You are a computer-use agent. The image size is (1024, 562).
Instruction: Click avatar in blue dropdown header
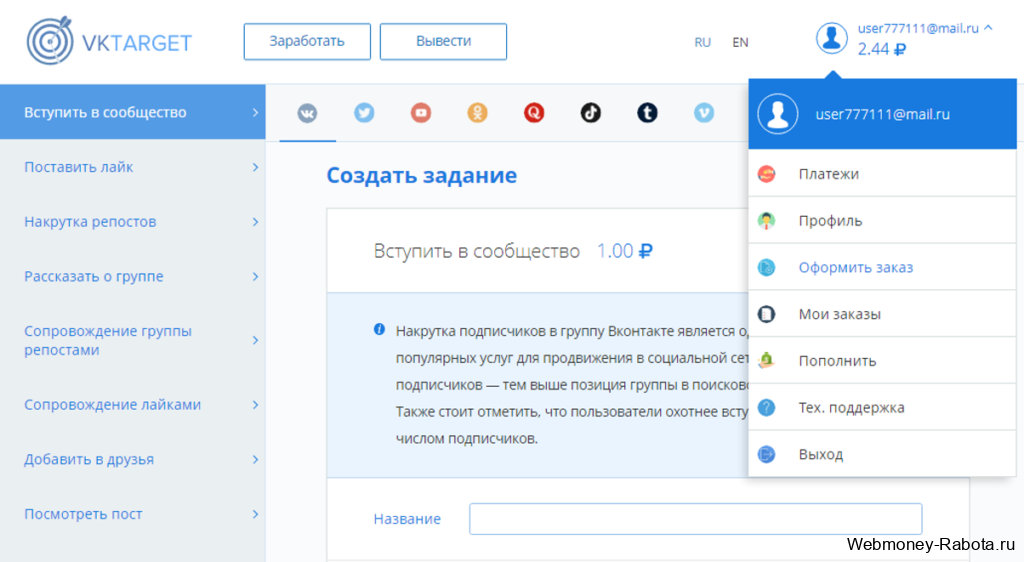pos(778,114)
